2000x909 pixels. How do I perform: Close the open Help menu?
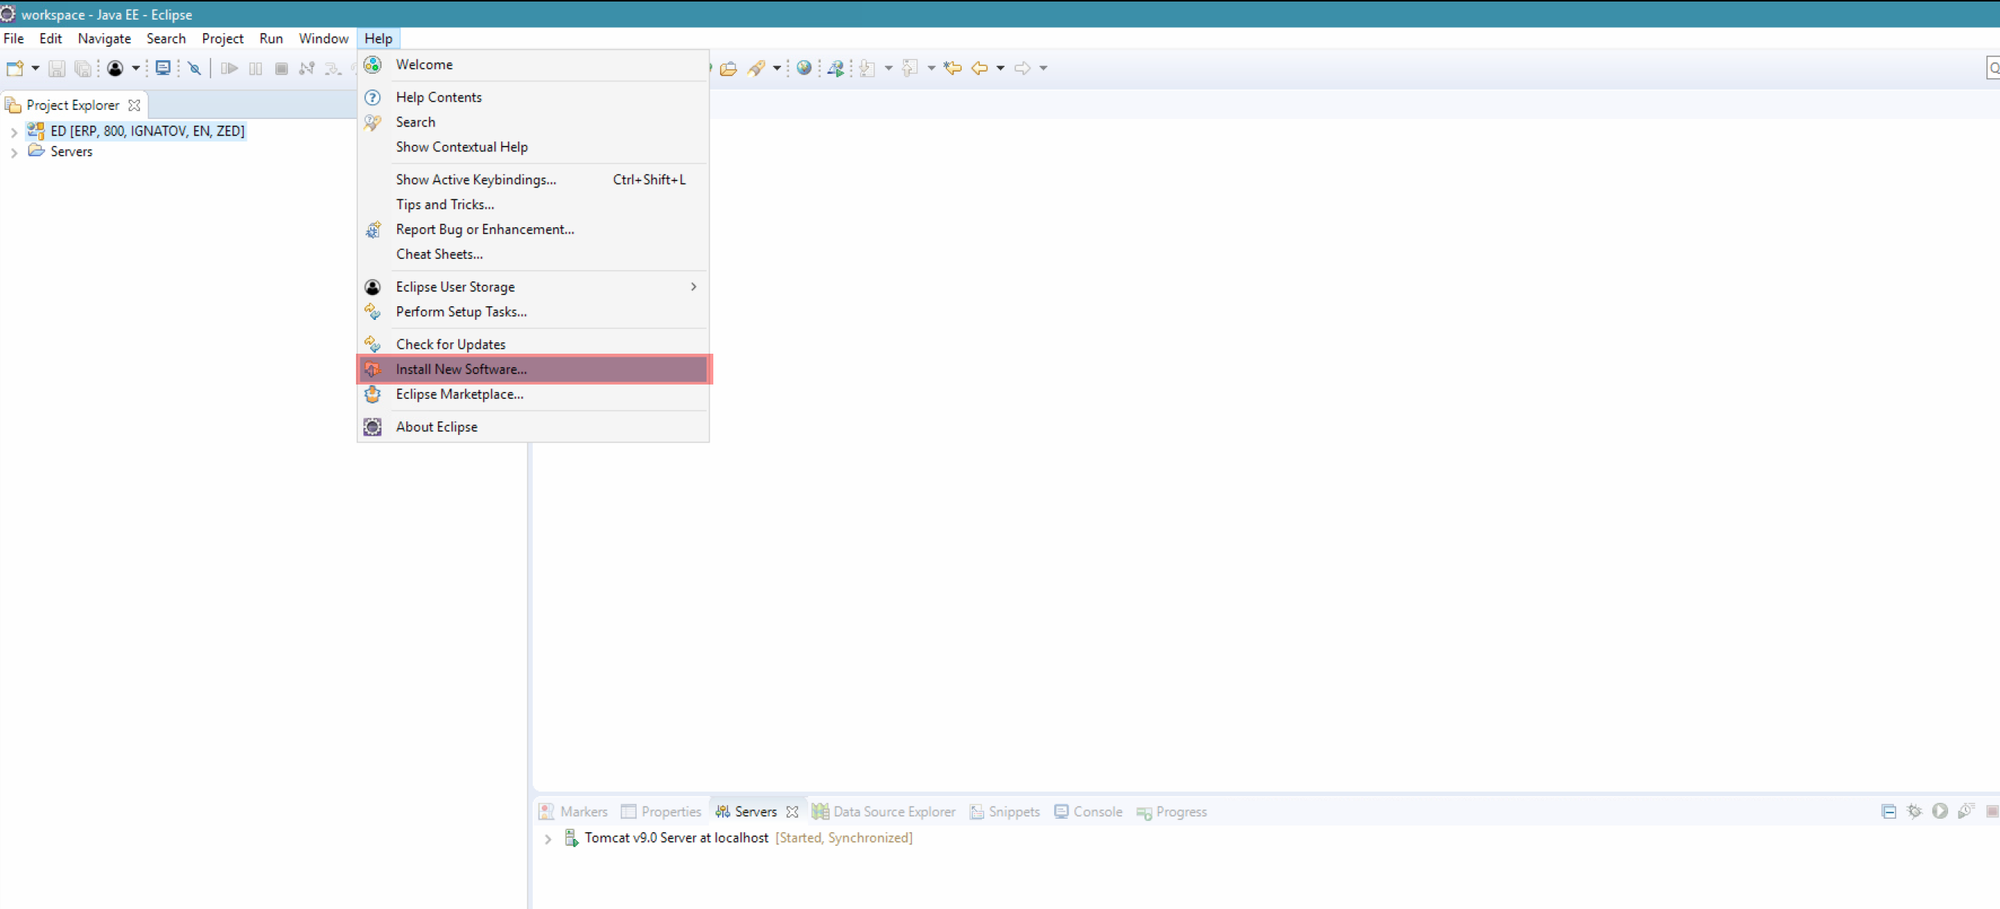tap(378, 38)
